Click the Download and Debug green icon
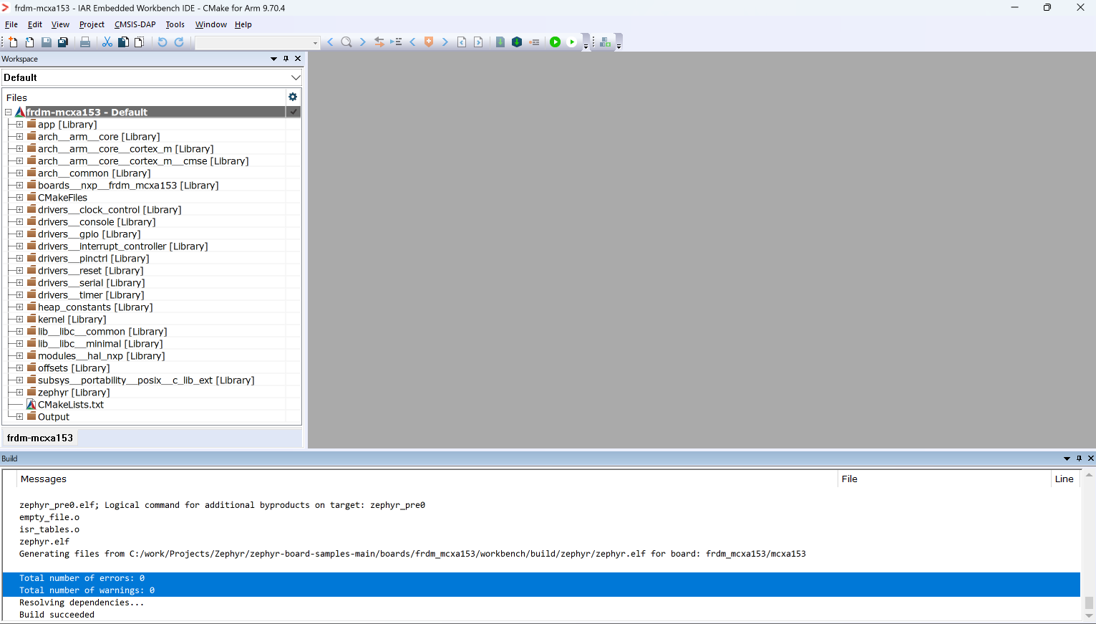1096x624 pixels. (x=555, y=43)
